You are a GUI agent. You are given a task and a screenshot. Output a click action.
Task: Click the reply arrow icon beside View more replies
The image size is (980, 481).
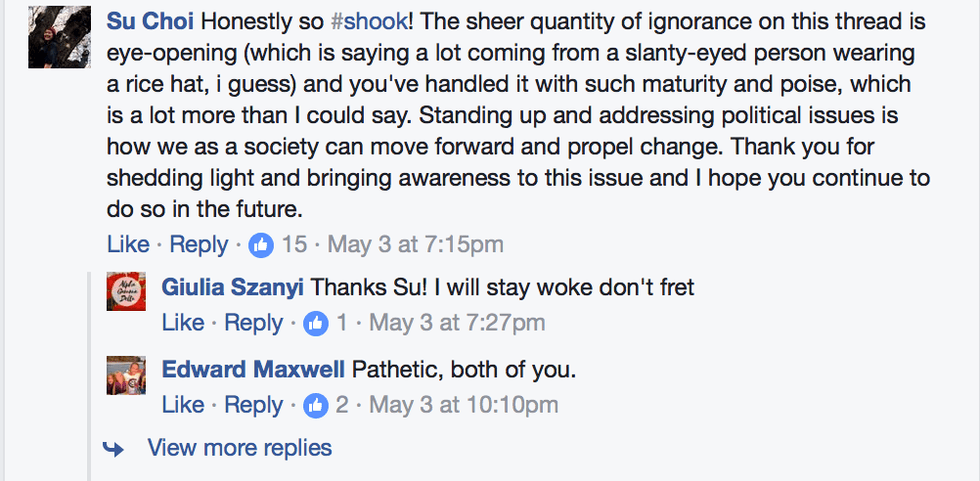pyautogui.click(x=115, y=448)
